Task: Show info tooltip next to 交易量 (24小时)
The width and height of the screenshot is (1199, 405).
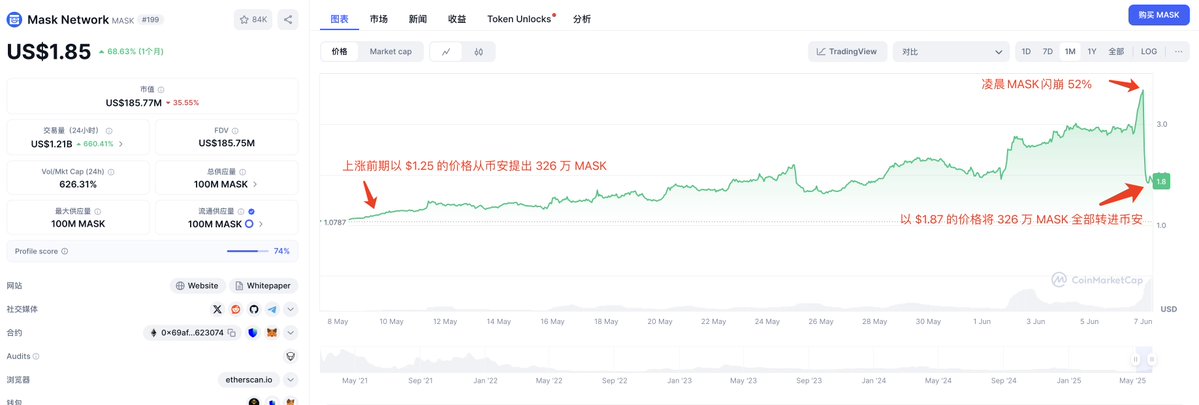Action: pyautogui.click(x=109, y=131)
